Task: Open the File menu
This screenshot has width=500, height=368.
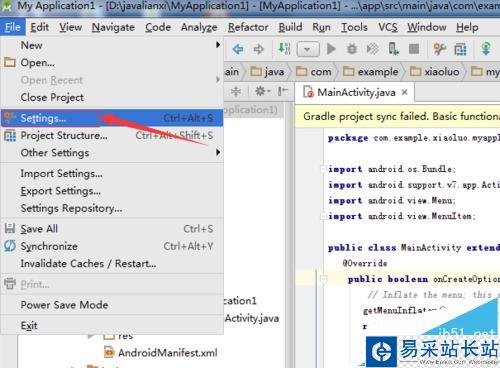Action: coord(13,27)
